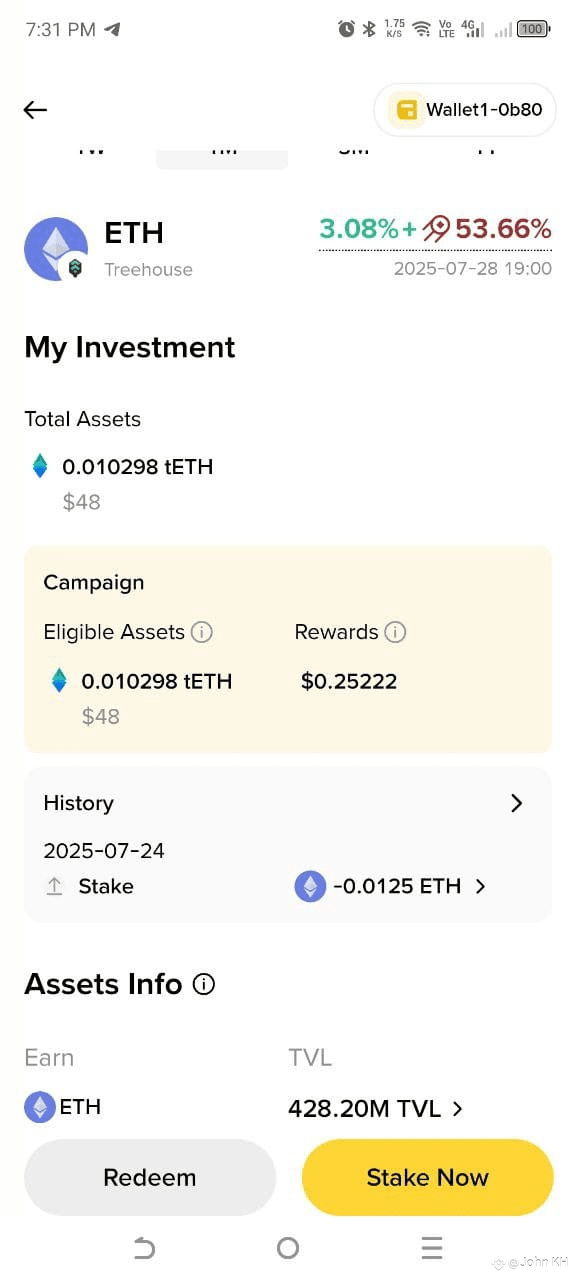The width and height of the screenshot is (576, 1280).
Task: Tap the back arrow icon
Action: click(35, 110)
